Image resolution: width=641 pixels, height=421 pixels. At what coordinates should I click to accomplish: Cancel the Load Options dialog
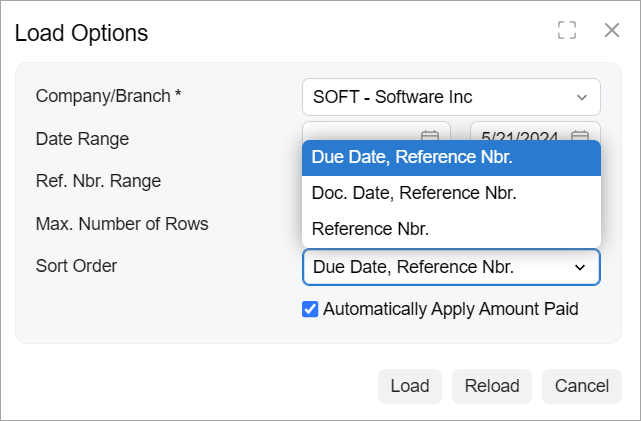(x=582, y=386)
